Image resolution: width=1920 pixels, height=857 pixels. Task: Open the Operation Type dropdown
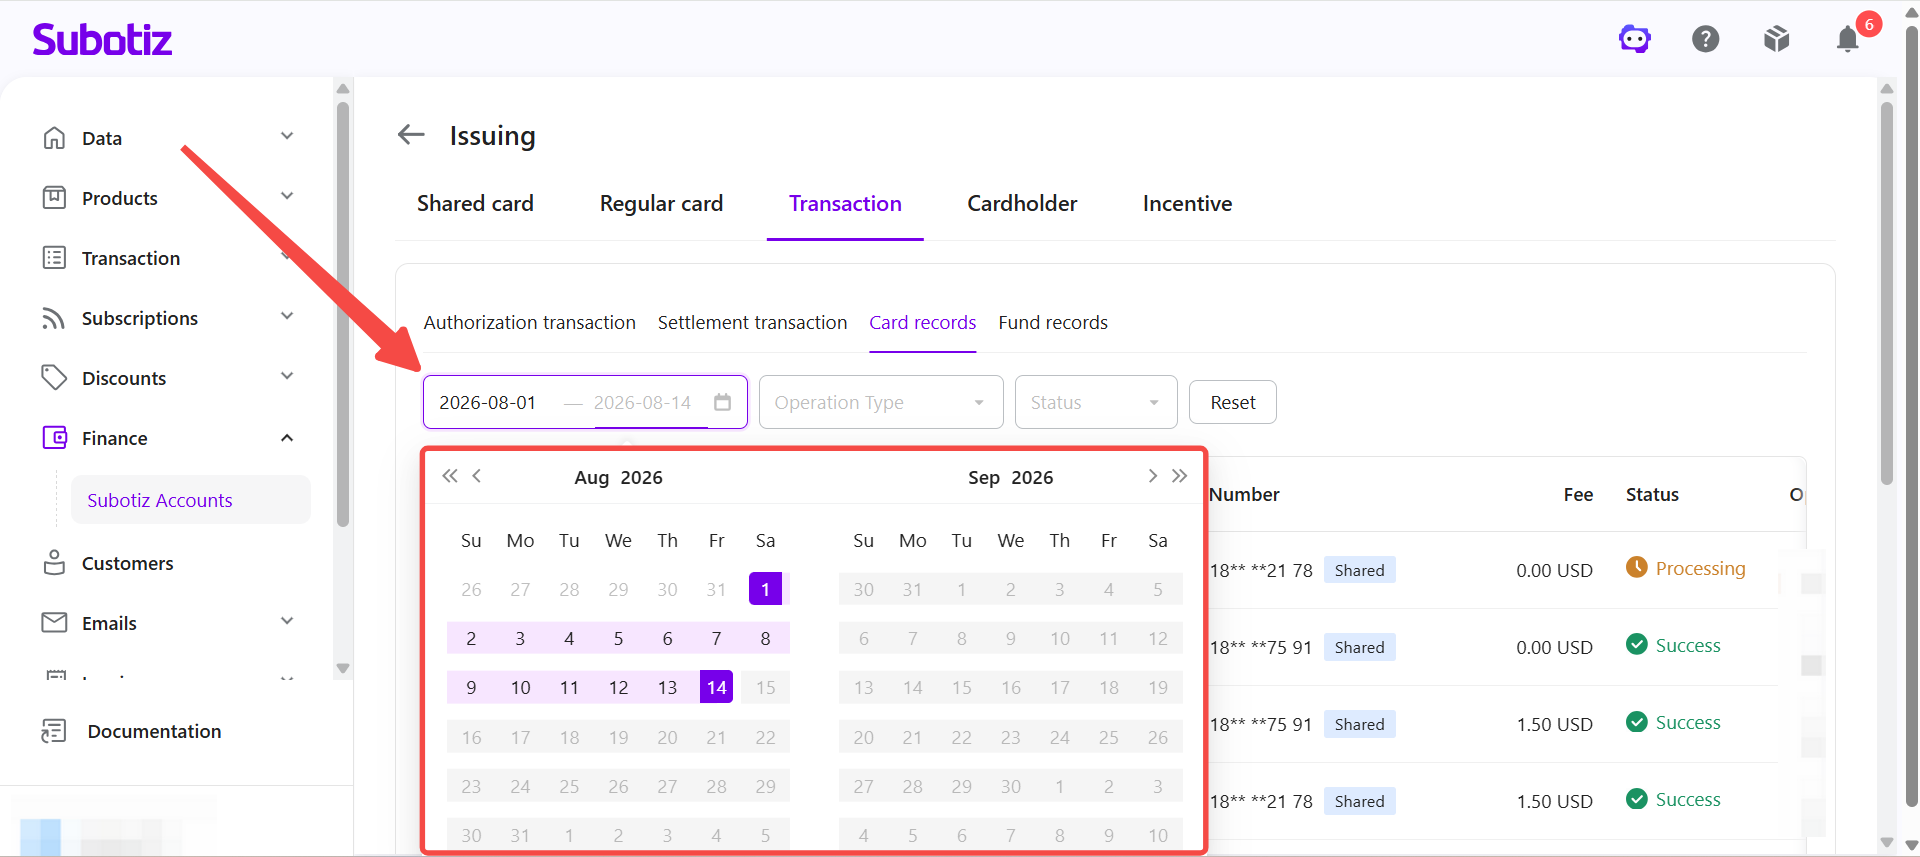tap(881, 402)
